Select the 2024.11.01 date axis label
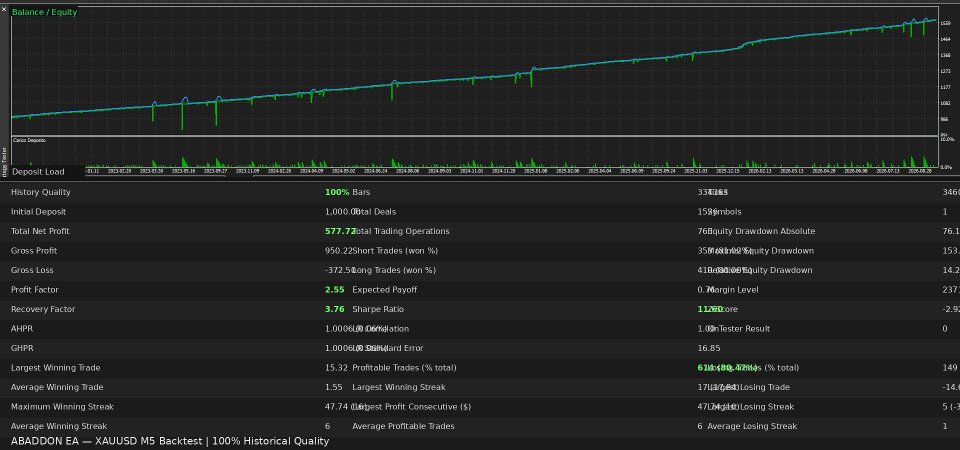Screen dimensions: 960x450 coord(471,171)
